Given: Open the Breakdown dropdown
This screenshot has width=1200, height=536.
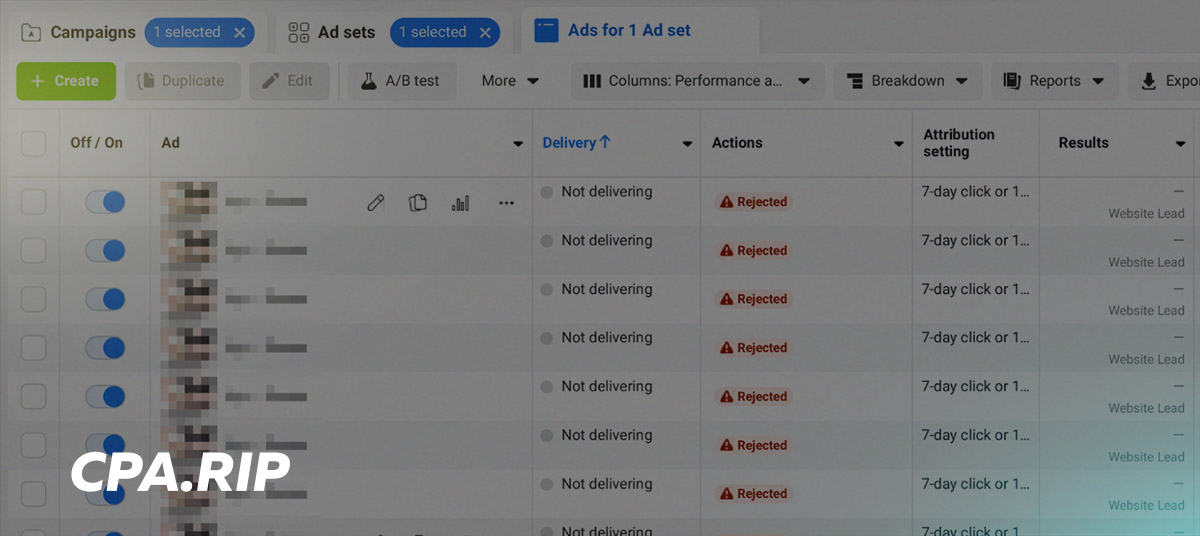Looking at the screenshot, I should click(907, 81).
